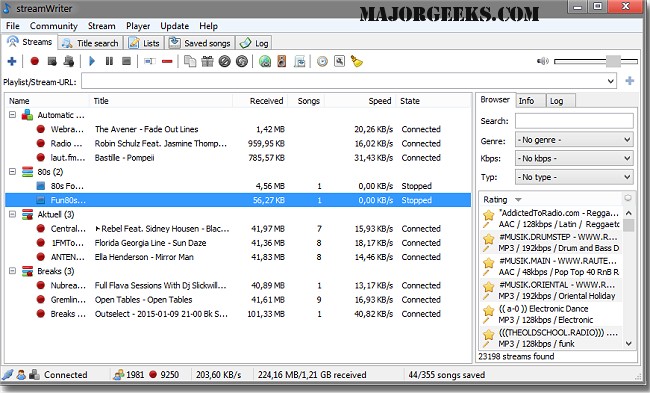This screenshot has height=393, width=650.
Task: Open settings with the wrench icon
Action: pyautogui.click(x=340, y=61)
